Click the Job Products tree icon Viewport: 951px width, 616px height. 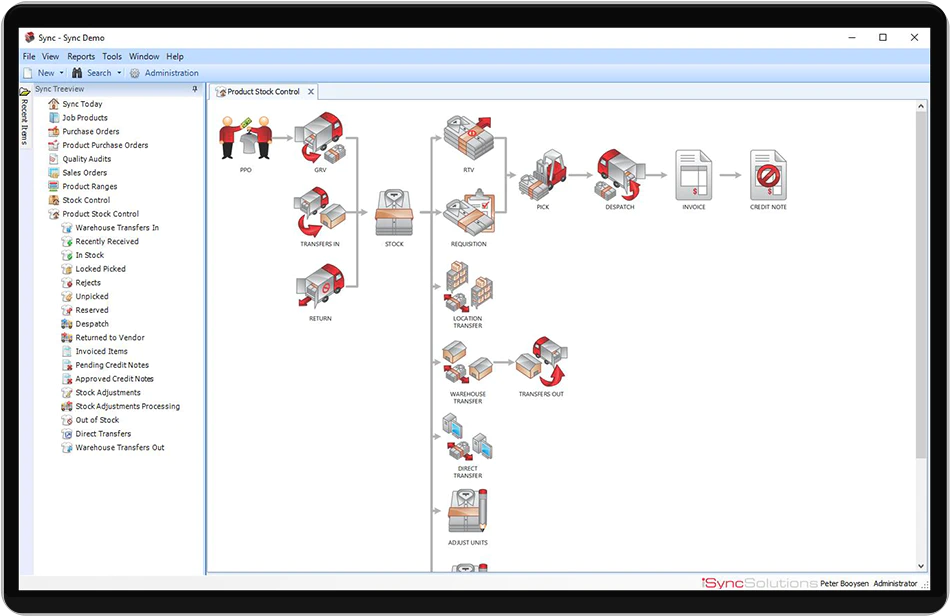[53, 118]
